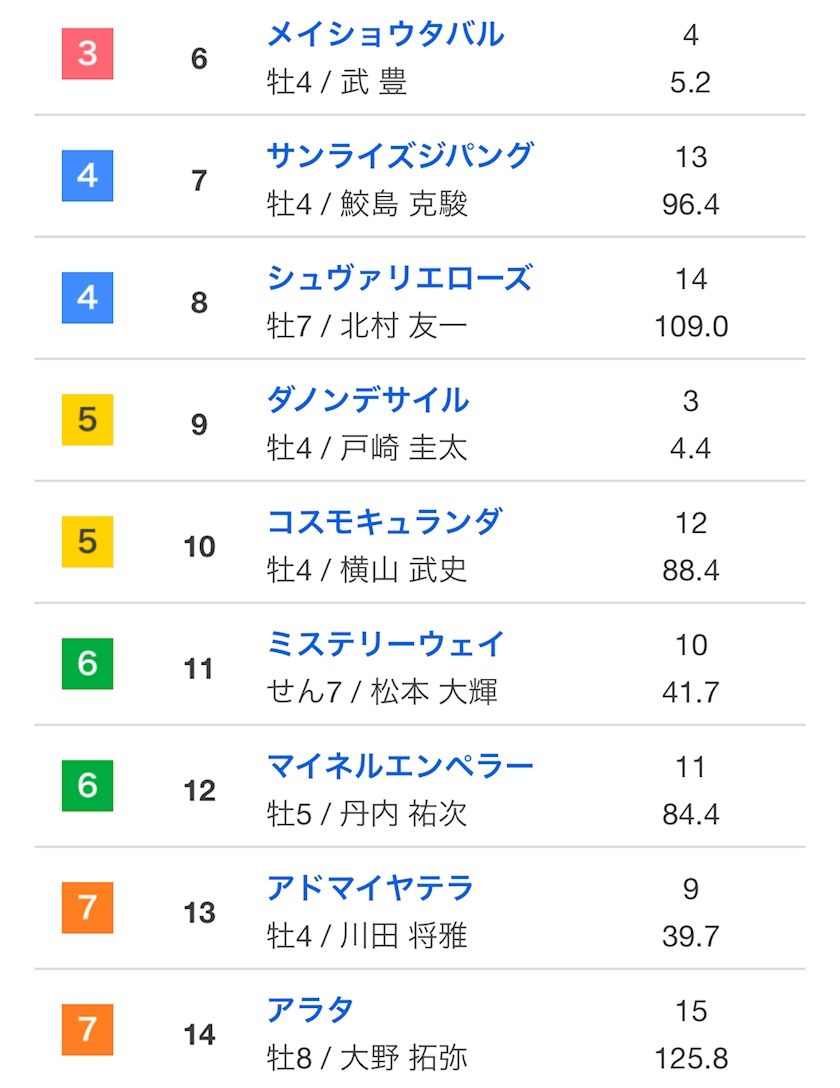
Task: View コスモキュランダ horse profile
Action: 384,523
